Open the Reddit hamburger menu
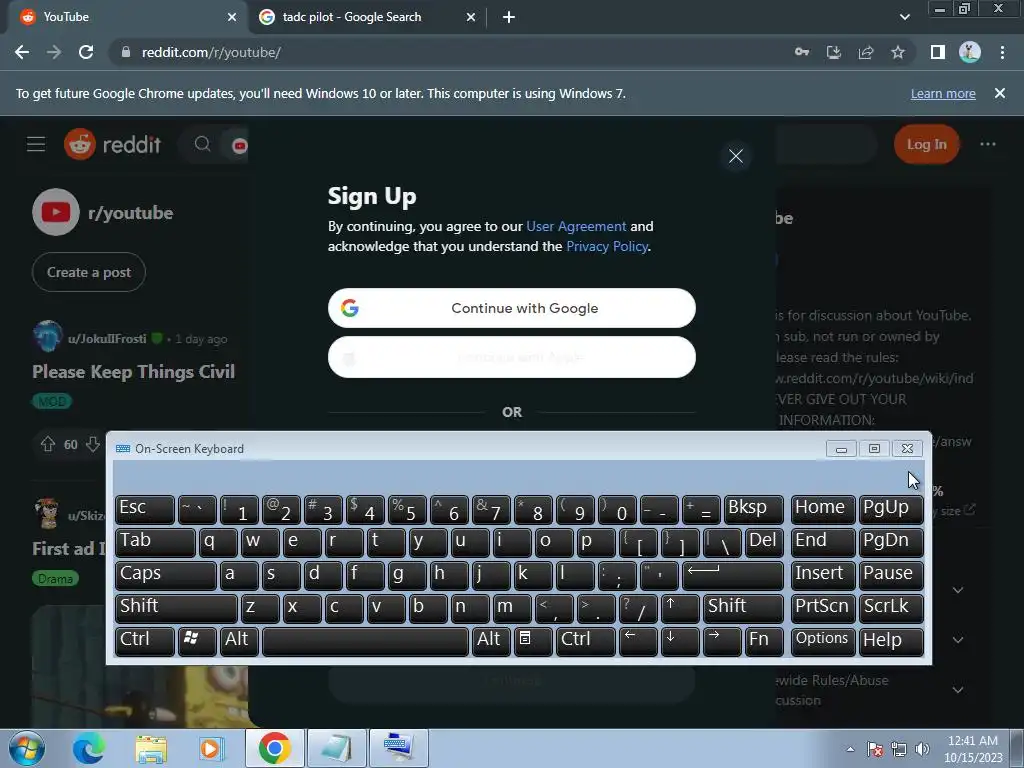1024x768 pixels. [36, 144]
